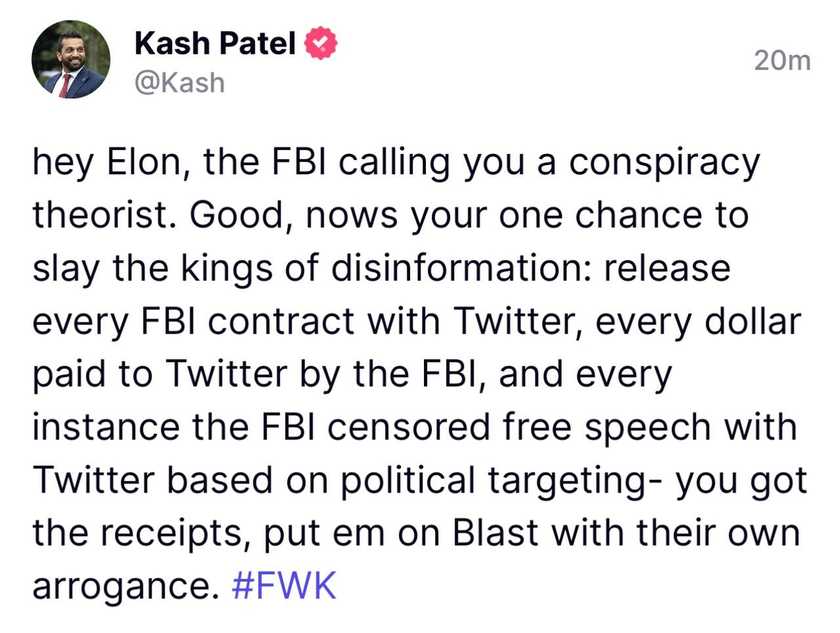The height and width of the screenshot is (633, 840).
Task: Click the red verified badge icon
Action: tap(321, 43)
